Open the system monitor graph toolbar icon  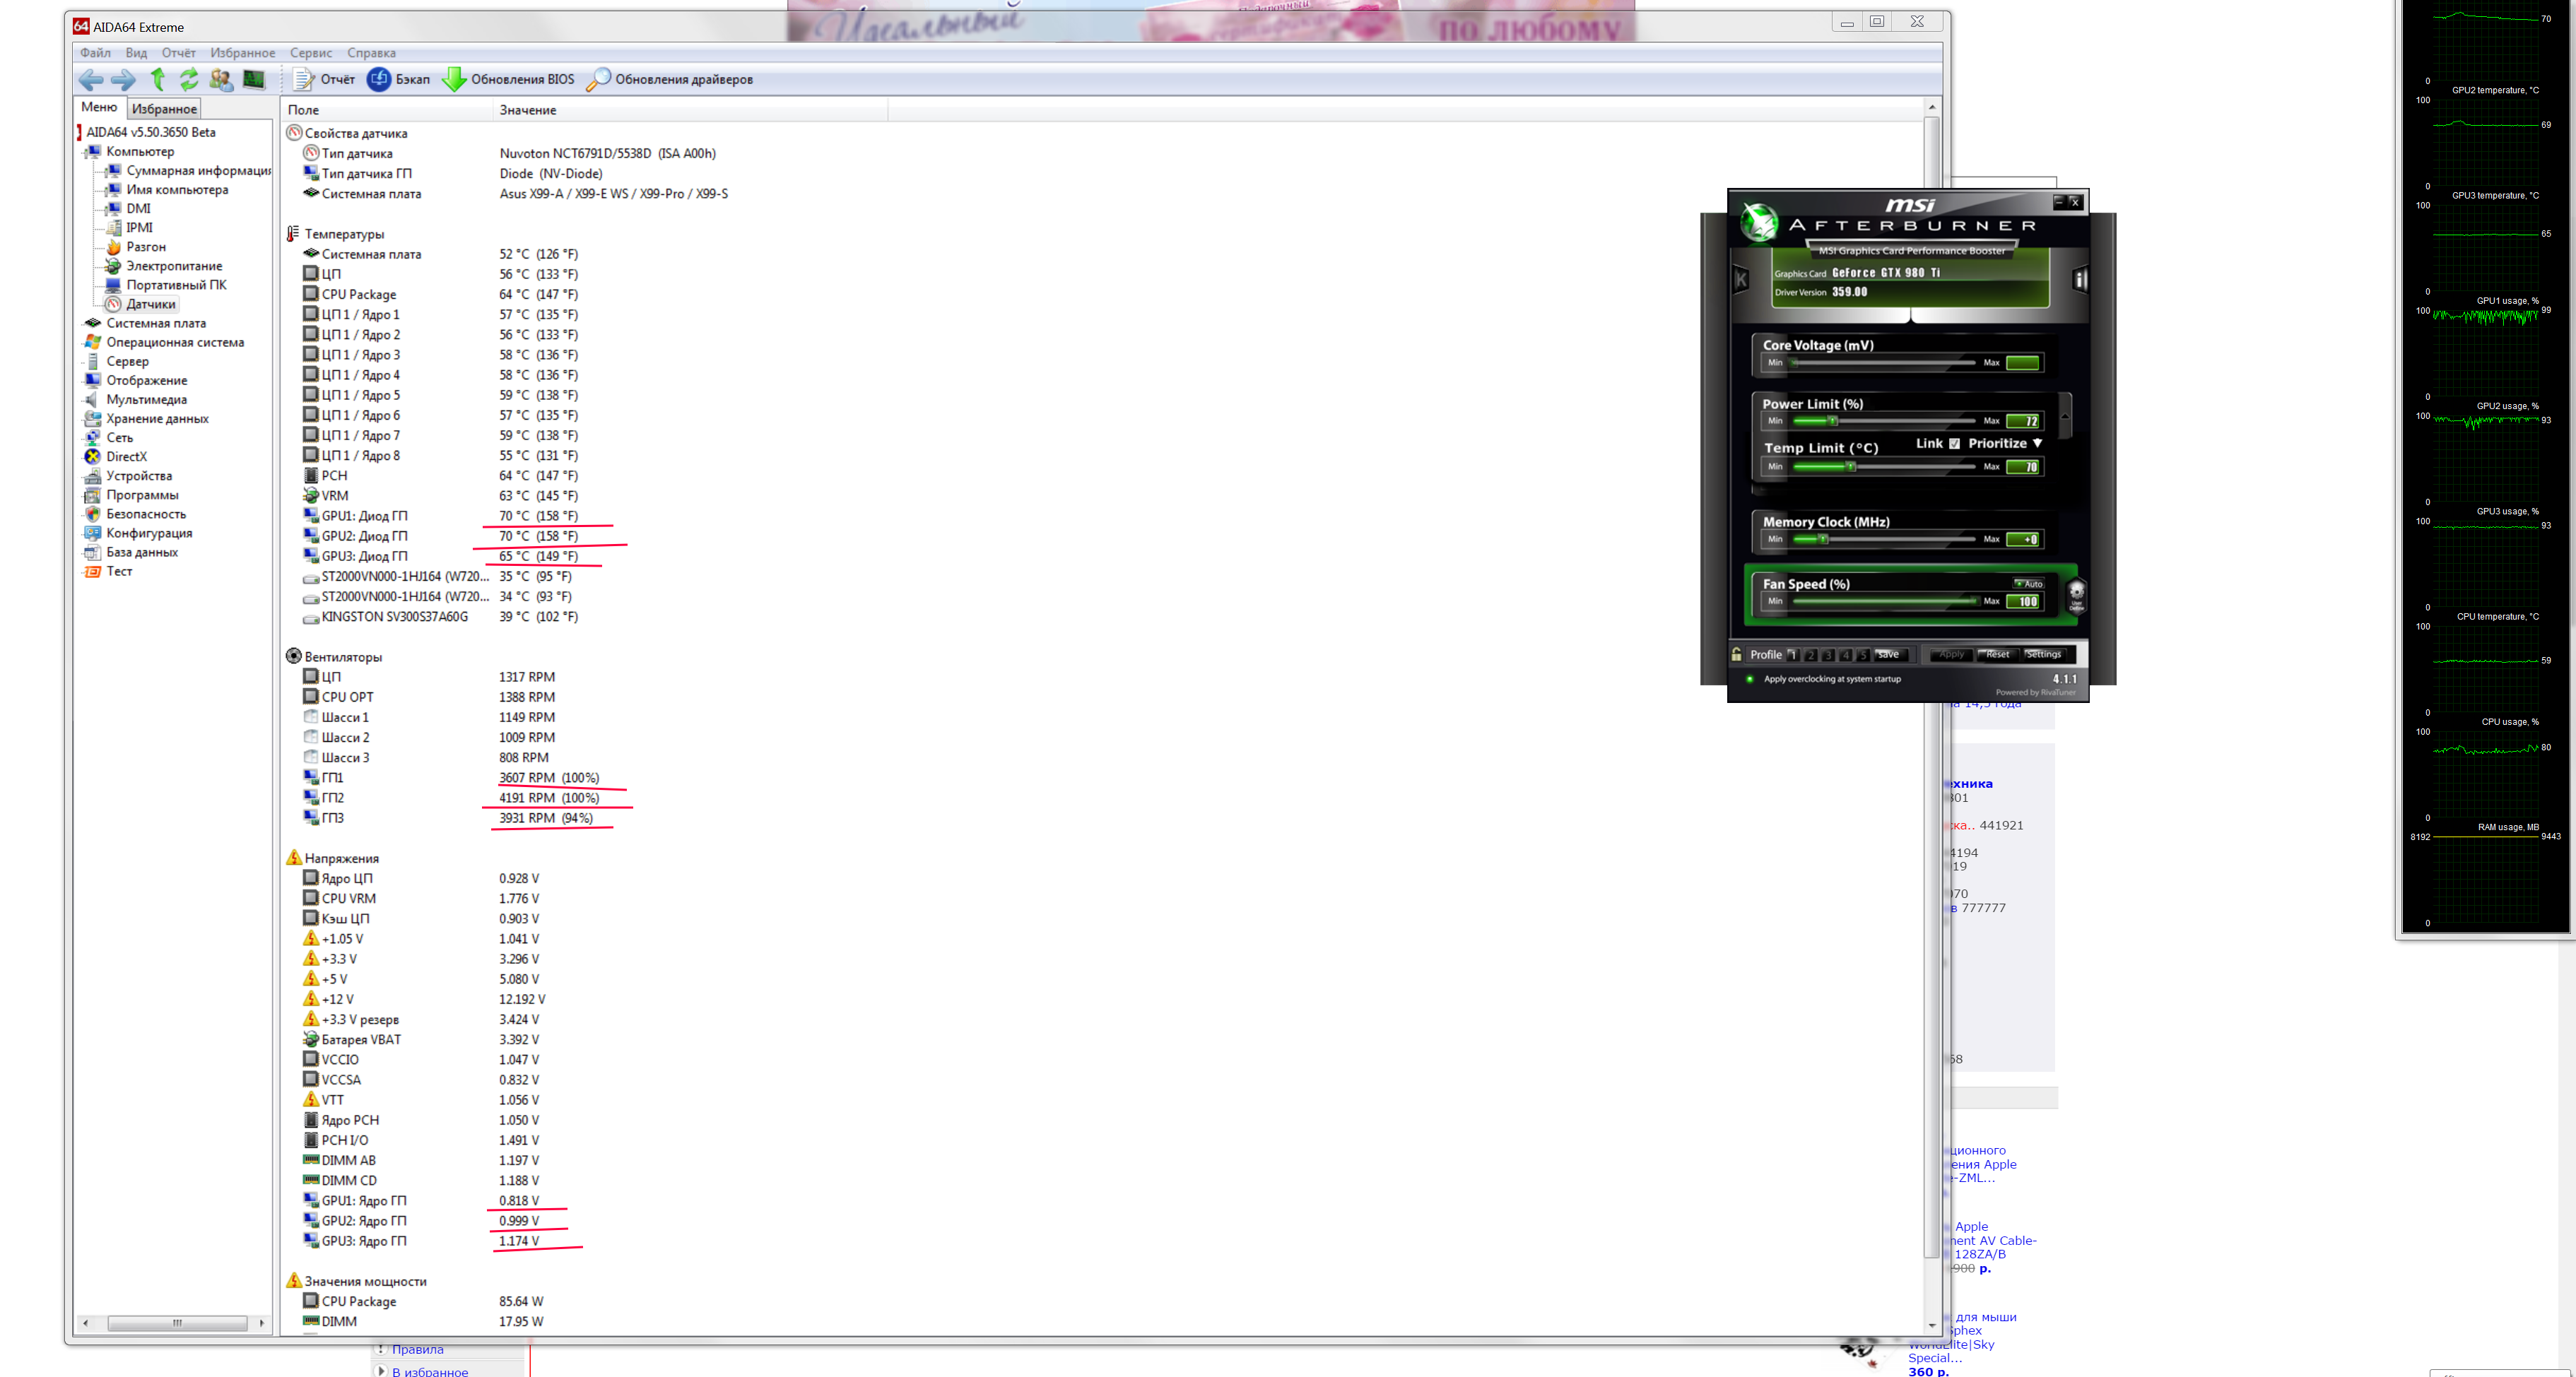click(254, 79)
